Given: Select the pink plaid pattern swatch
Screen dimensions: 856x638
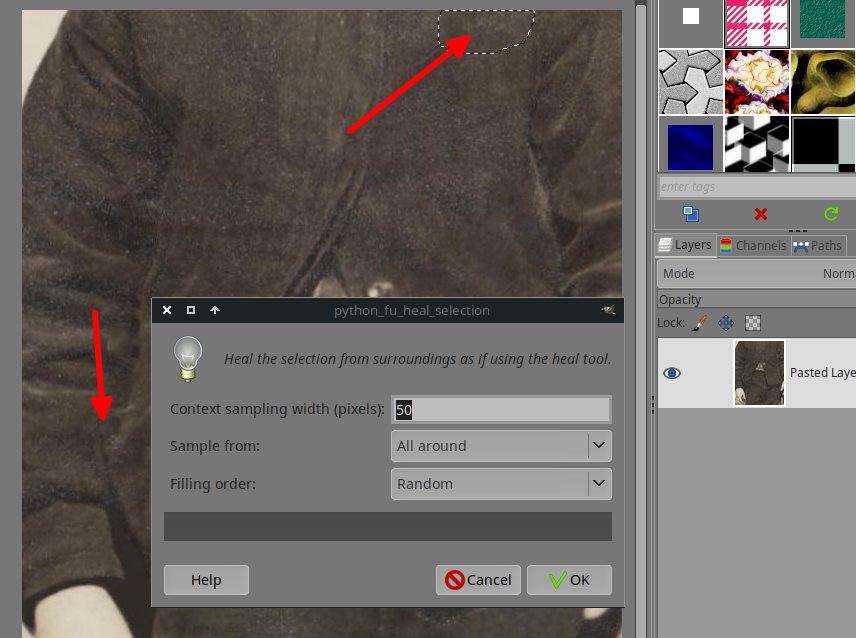Looking at the screenshot, I should click(x=757, y=23).
